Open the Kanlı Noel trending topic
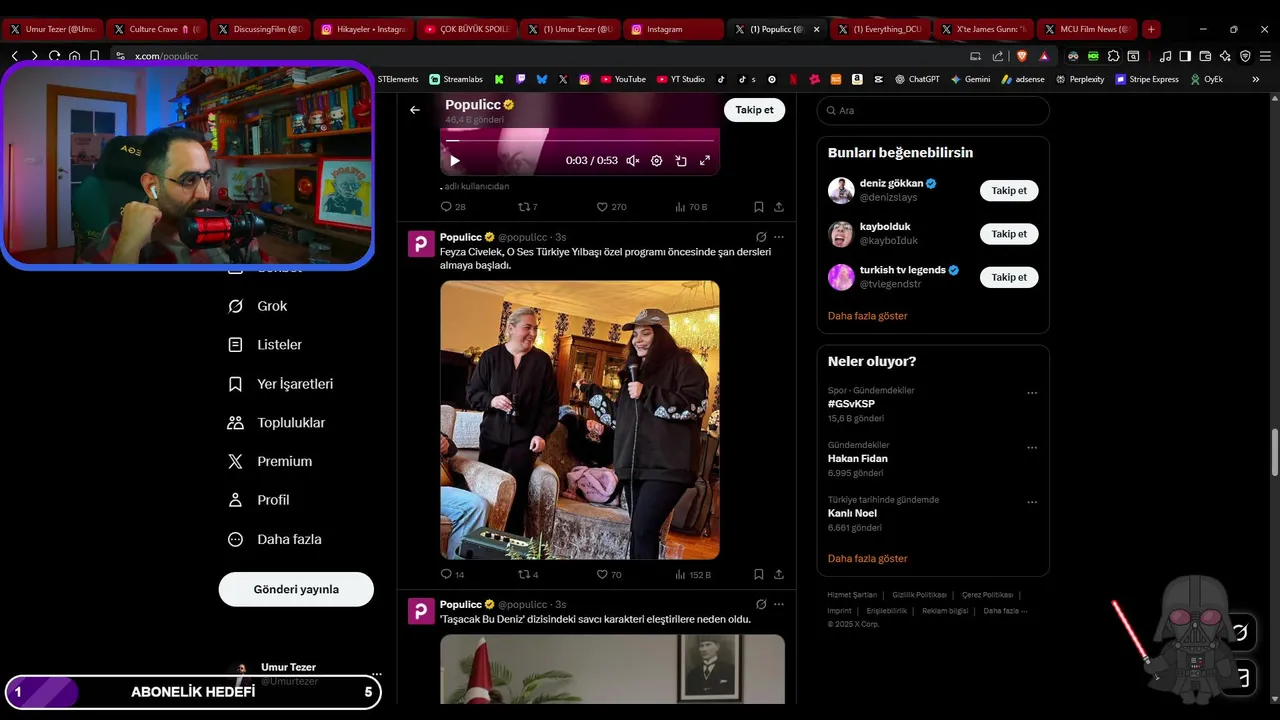Viewport: 1280px width, 720px height. [852, 513]
